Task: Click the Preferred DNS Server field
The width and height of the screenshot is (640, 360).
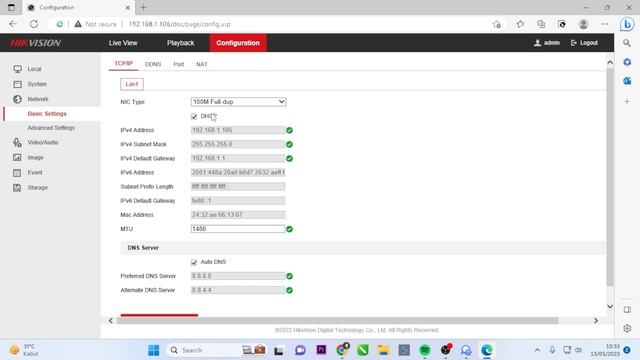Action: click(x=238, y=276)
